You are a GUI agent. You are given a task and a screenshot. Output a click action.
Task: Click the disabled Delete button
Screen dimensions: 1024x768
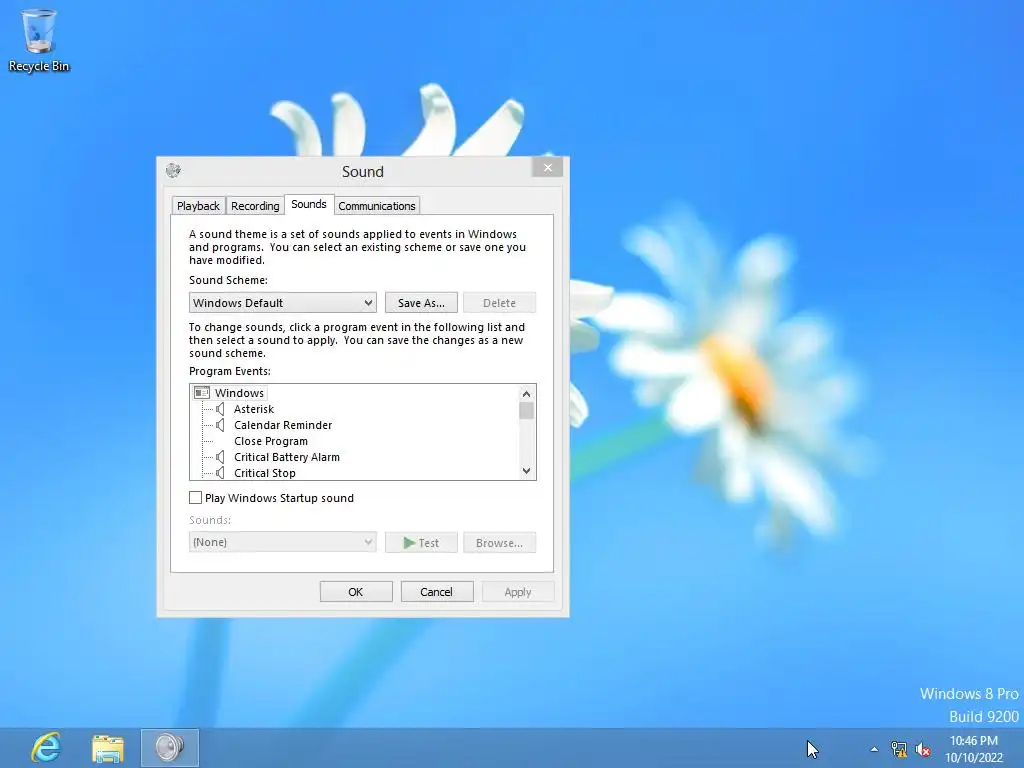[500, 303]
